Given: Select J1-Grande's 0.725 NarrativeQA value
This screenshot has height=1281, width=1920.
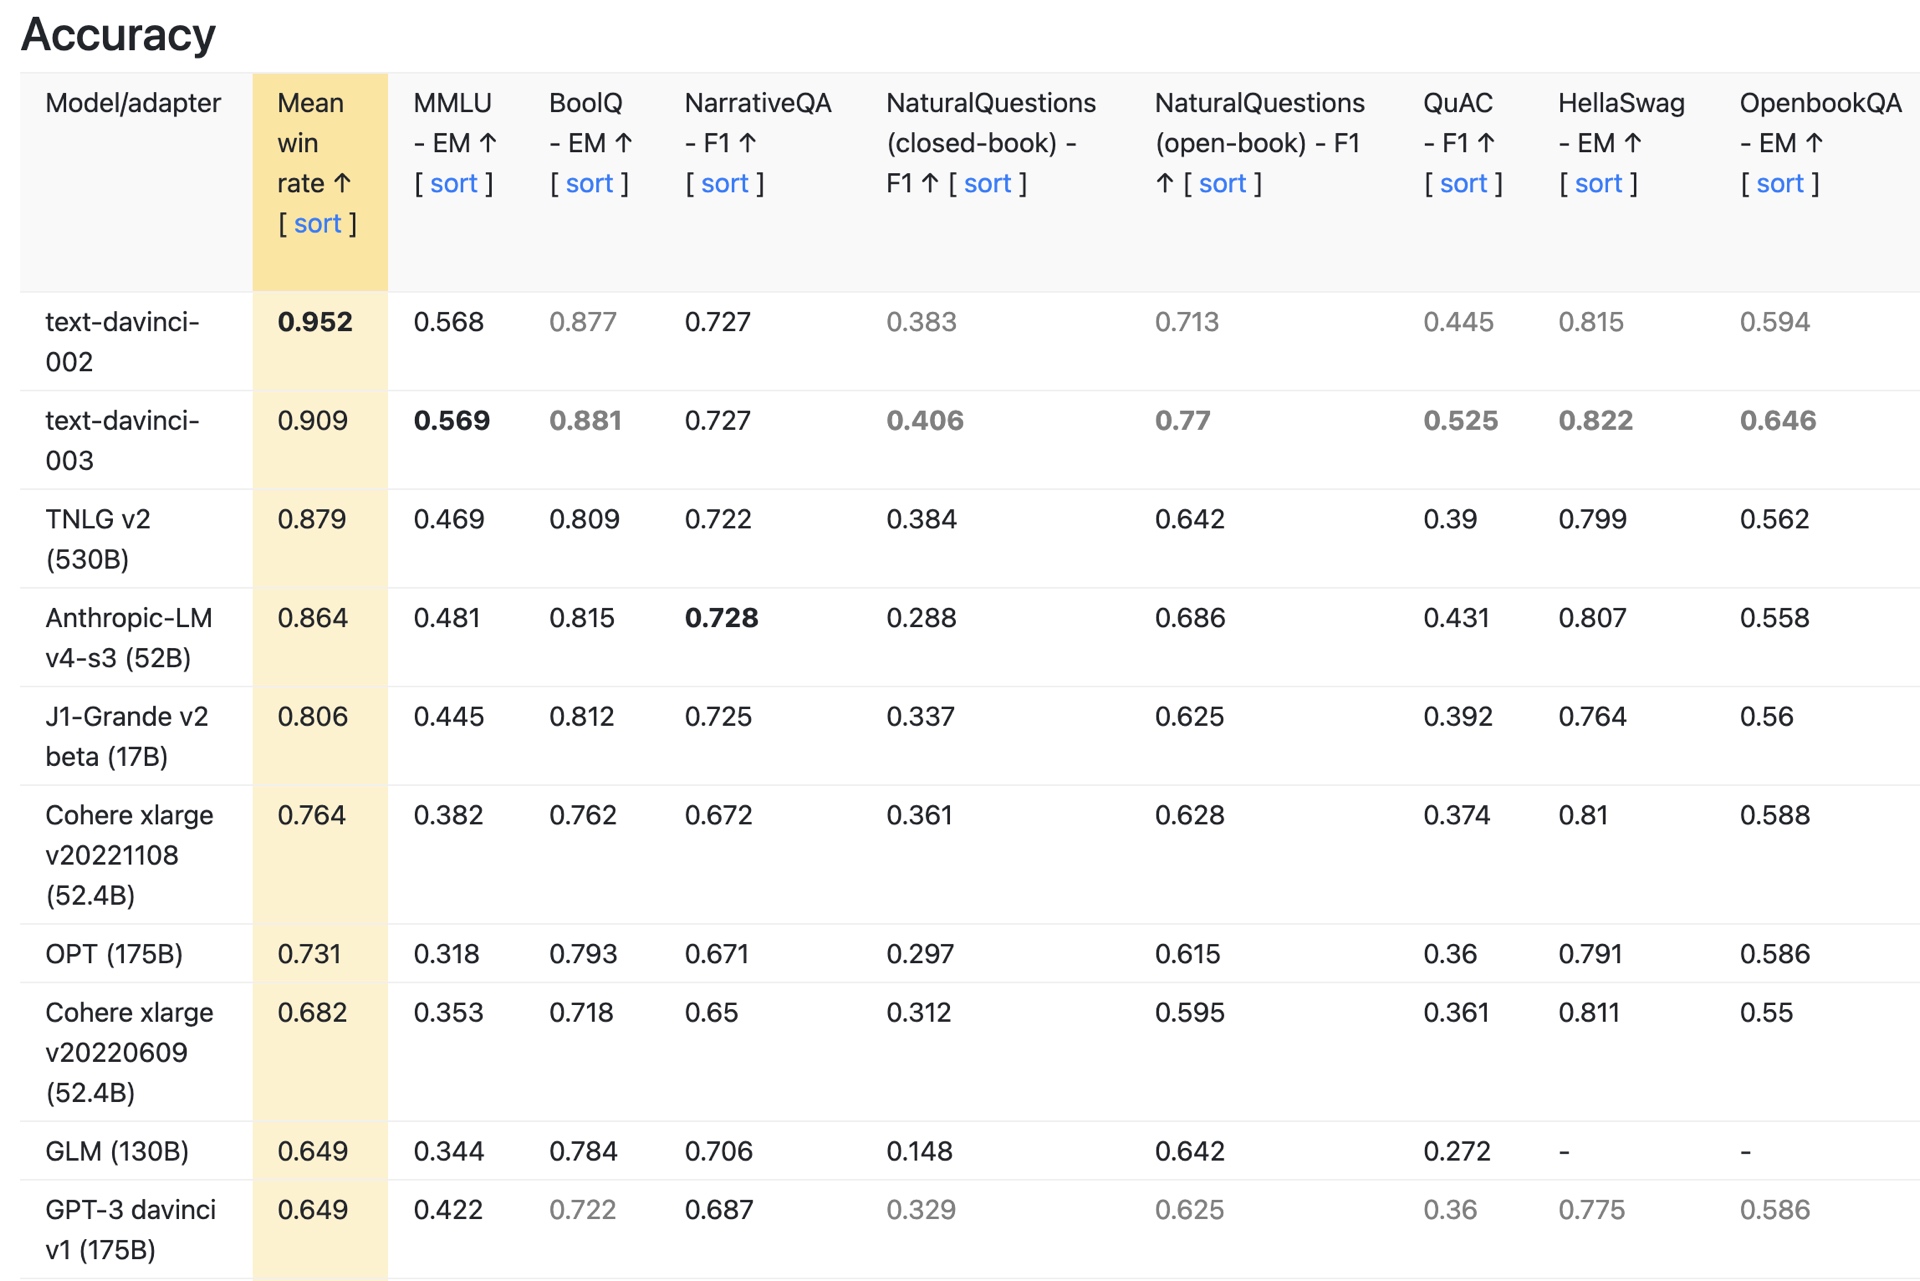Looking at the screenshot, I should (718, 717).
